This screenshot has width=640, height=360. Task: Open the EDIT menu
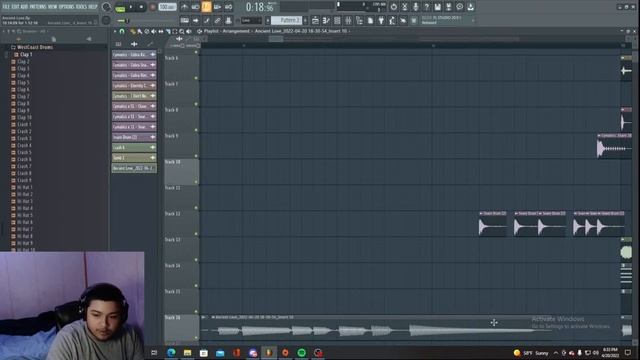(x=16, y=7)
